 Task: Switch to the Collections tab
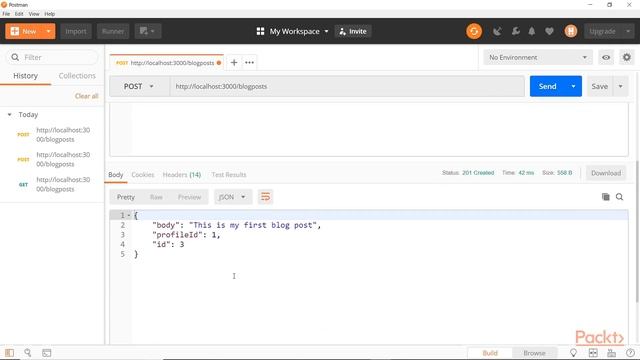(77, 76)
